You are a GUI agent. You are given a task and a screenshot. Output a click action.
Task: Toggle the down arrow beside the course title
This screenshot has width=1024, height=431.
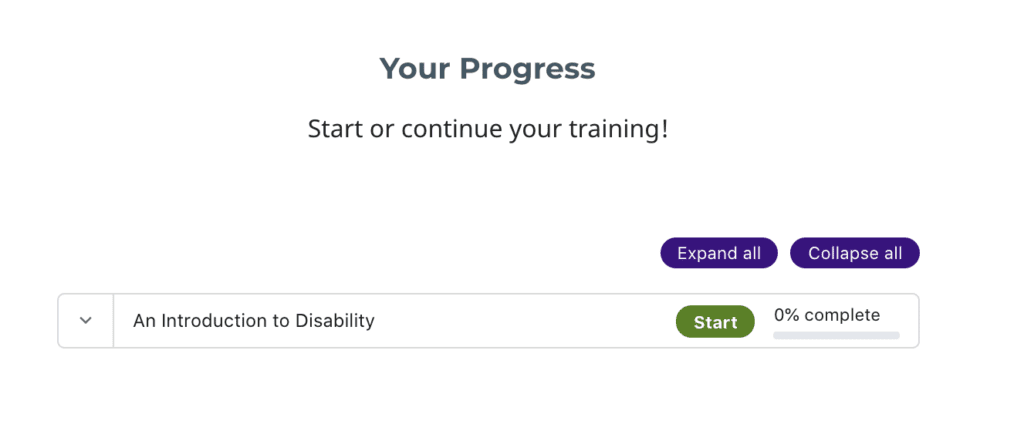pyautogui.click(x=86, y=321)
